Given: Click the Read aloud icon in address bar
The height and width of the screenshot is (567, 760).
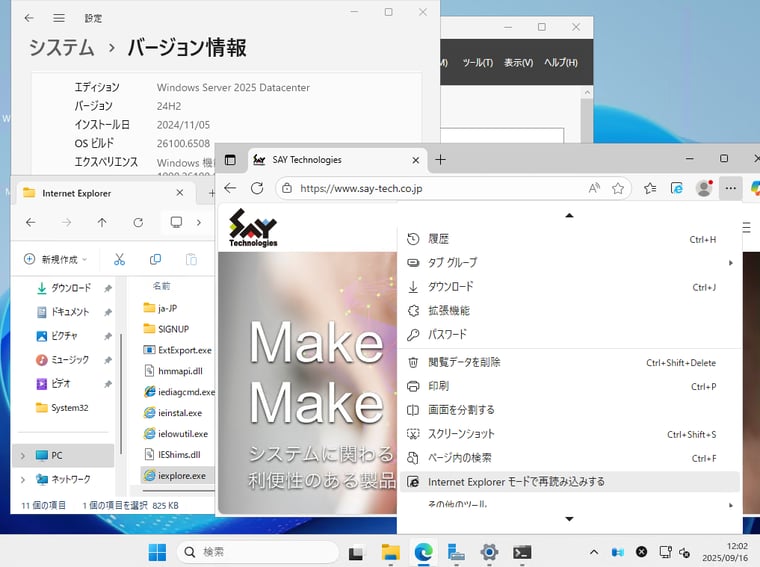Looking at the screenshot, I should click(x=594, y=188).
